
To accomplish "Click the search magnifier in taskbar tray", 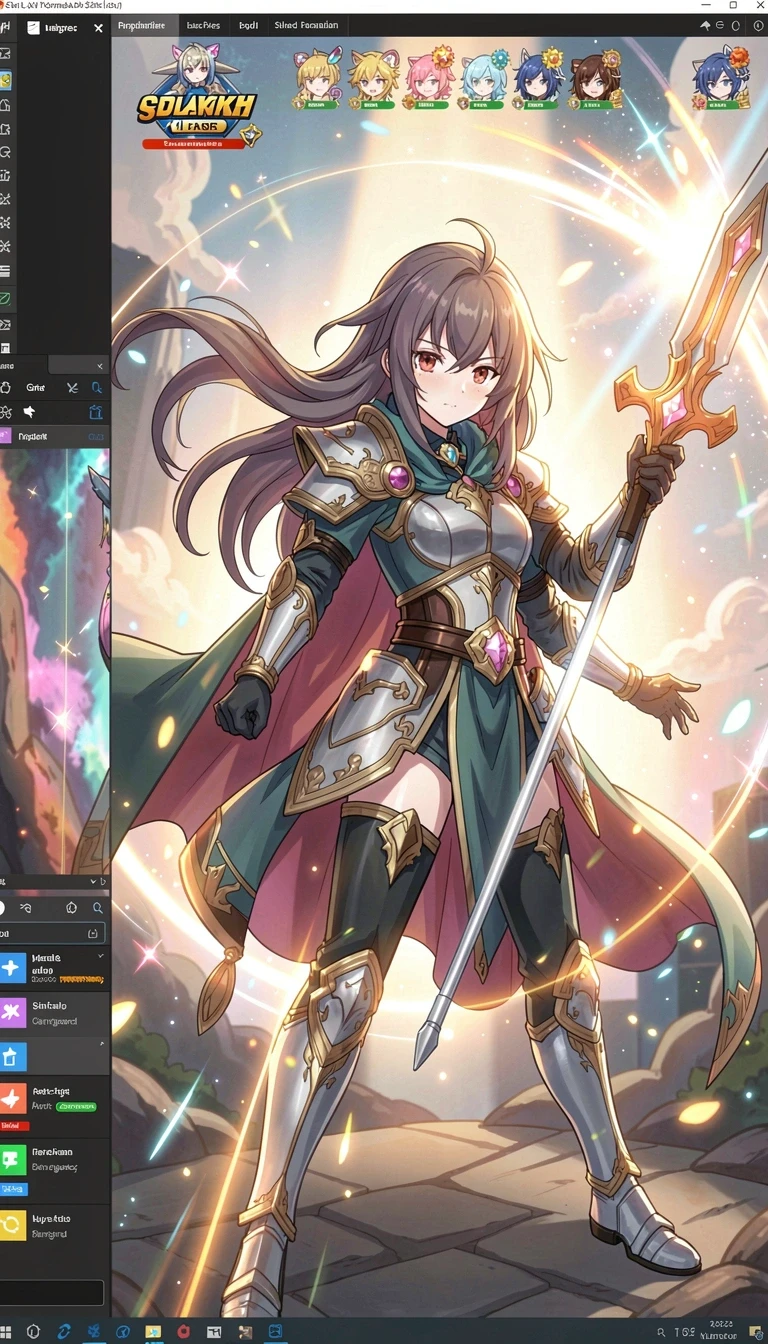I will click(x=661, y=1331).
